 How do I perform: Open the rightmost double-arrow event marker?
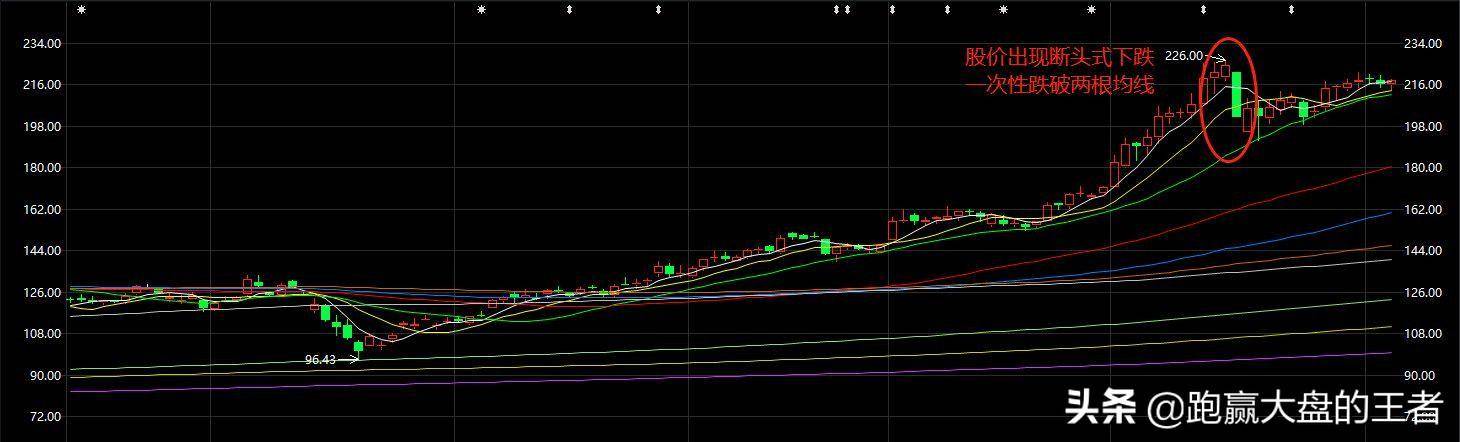[1291, 10]
